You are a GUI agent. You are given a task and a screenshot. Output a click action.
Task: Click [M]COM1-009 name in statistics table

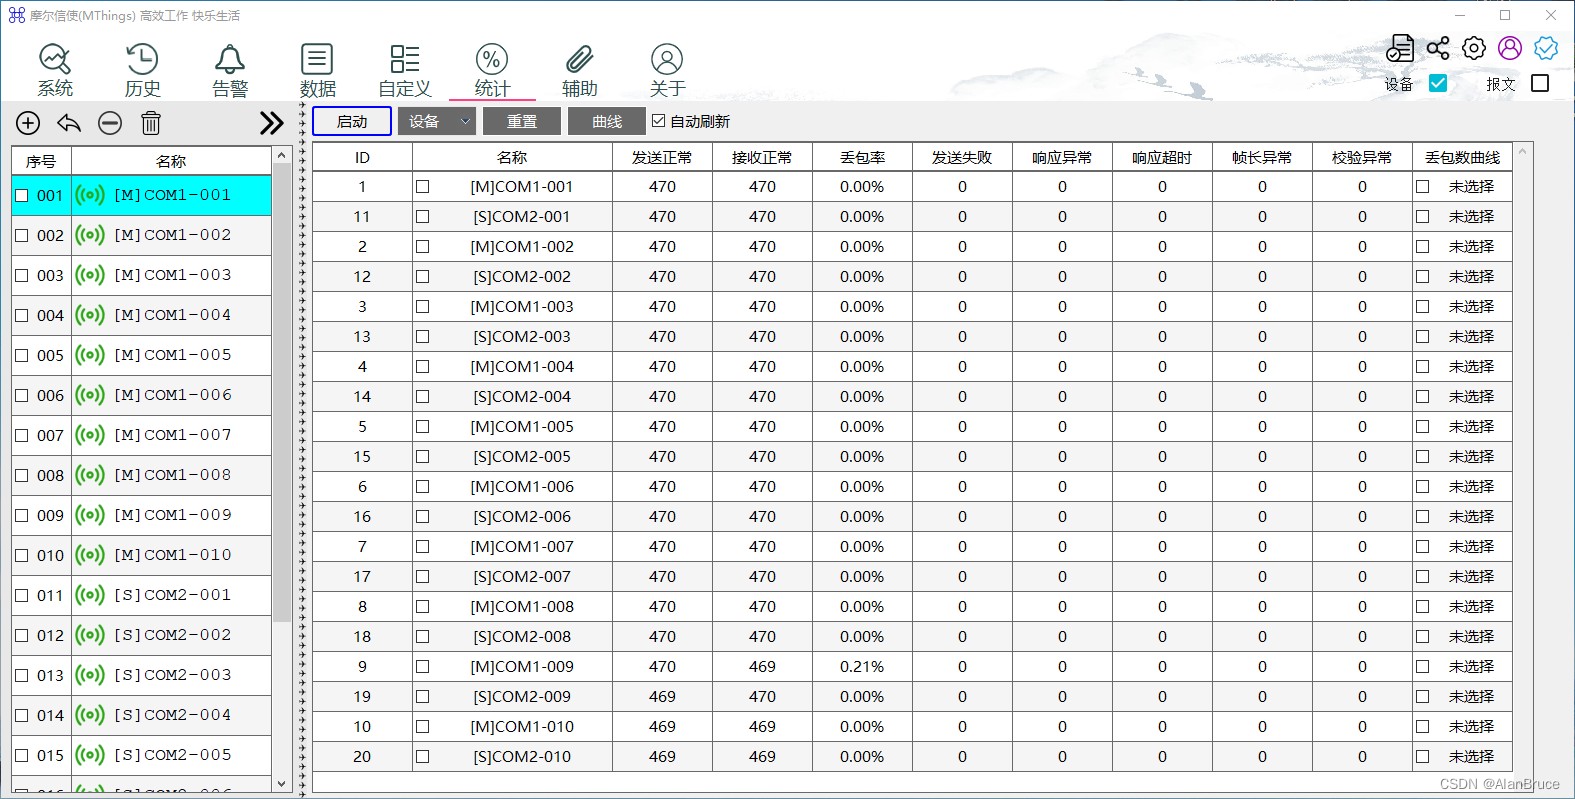(522, 667)
